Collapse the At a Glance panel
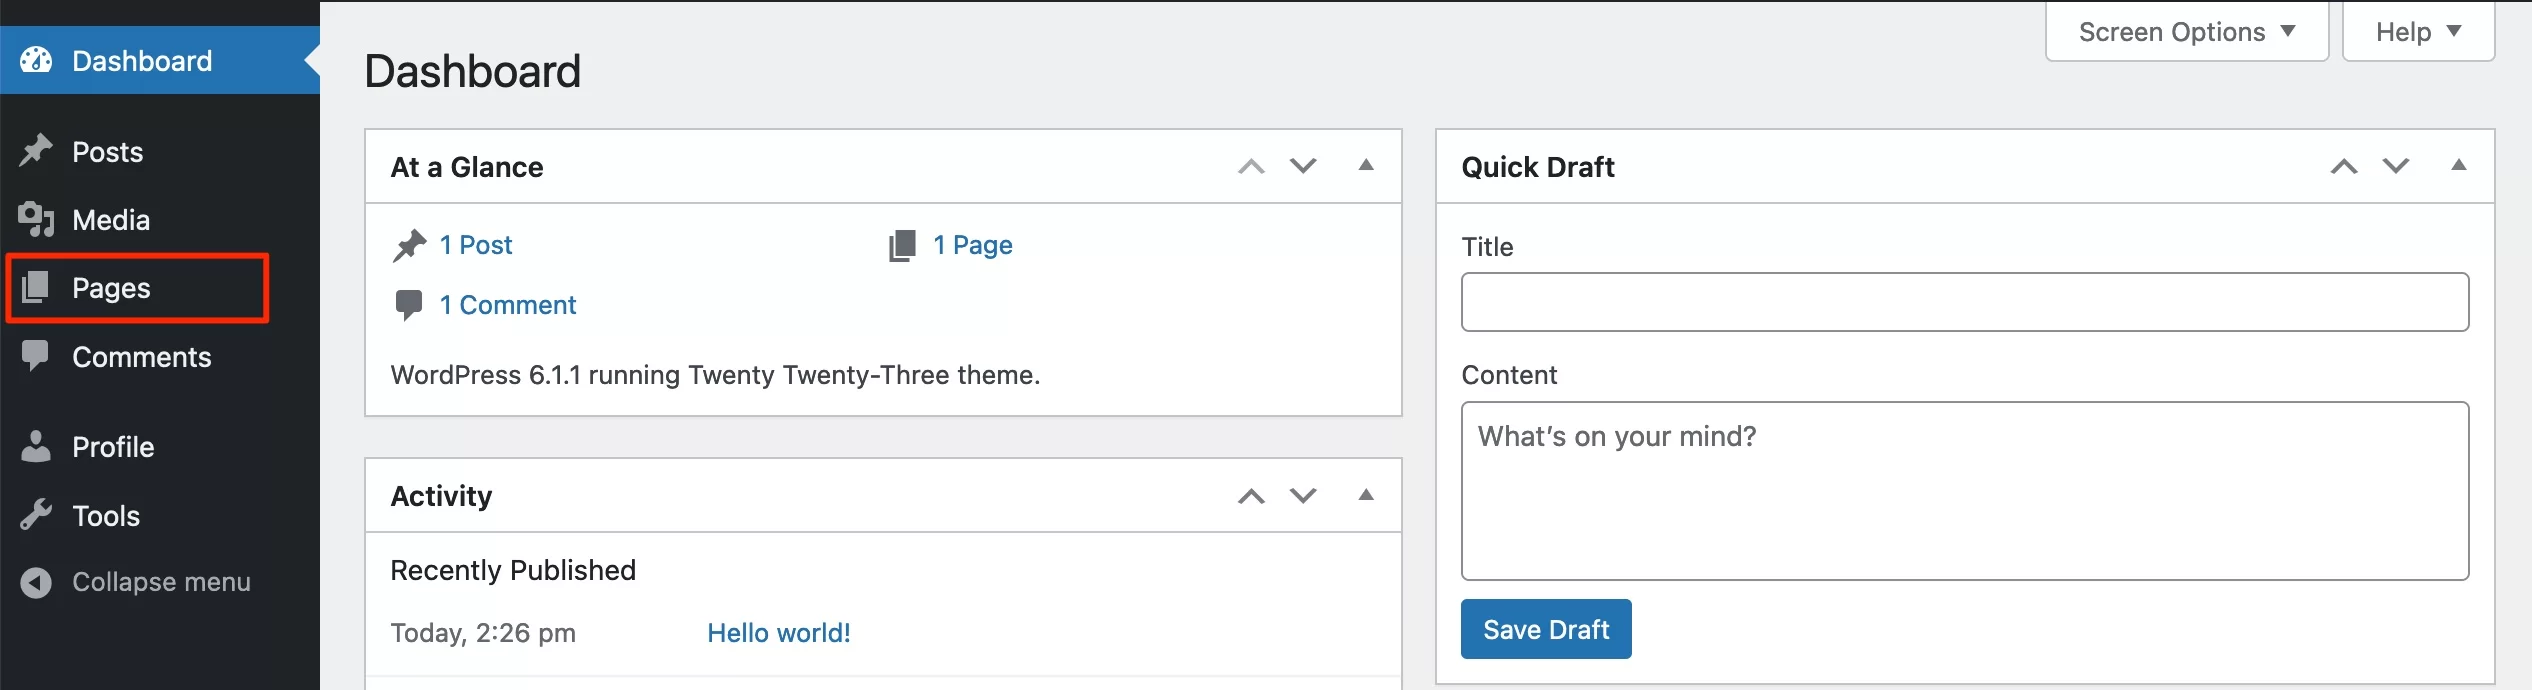 point(1366,165)
